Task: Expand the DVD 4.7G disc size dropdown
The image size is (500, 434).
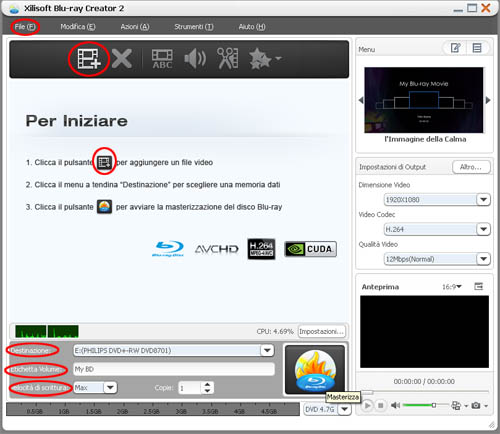Action: click(345, 409)
